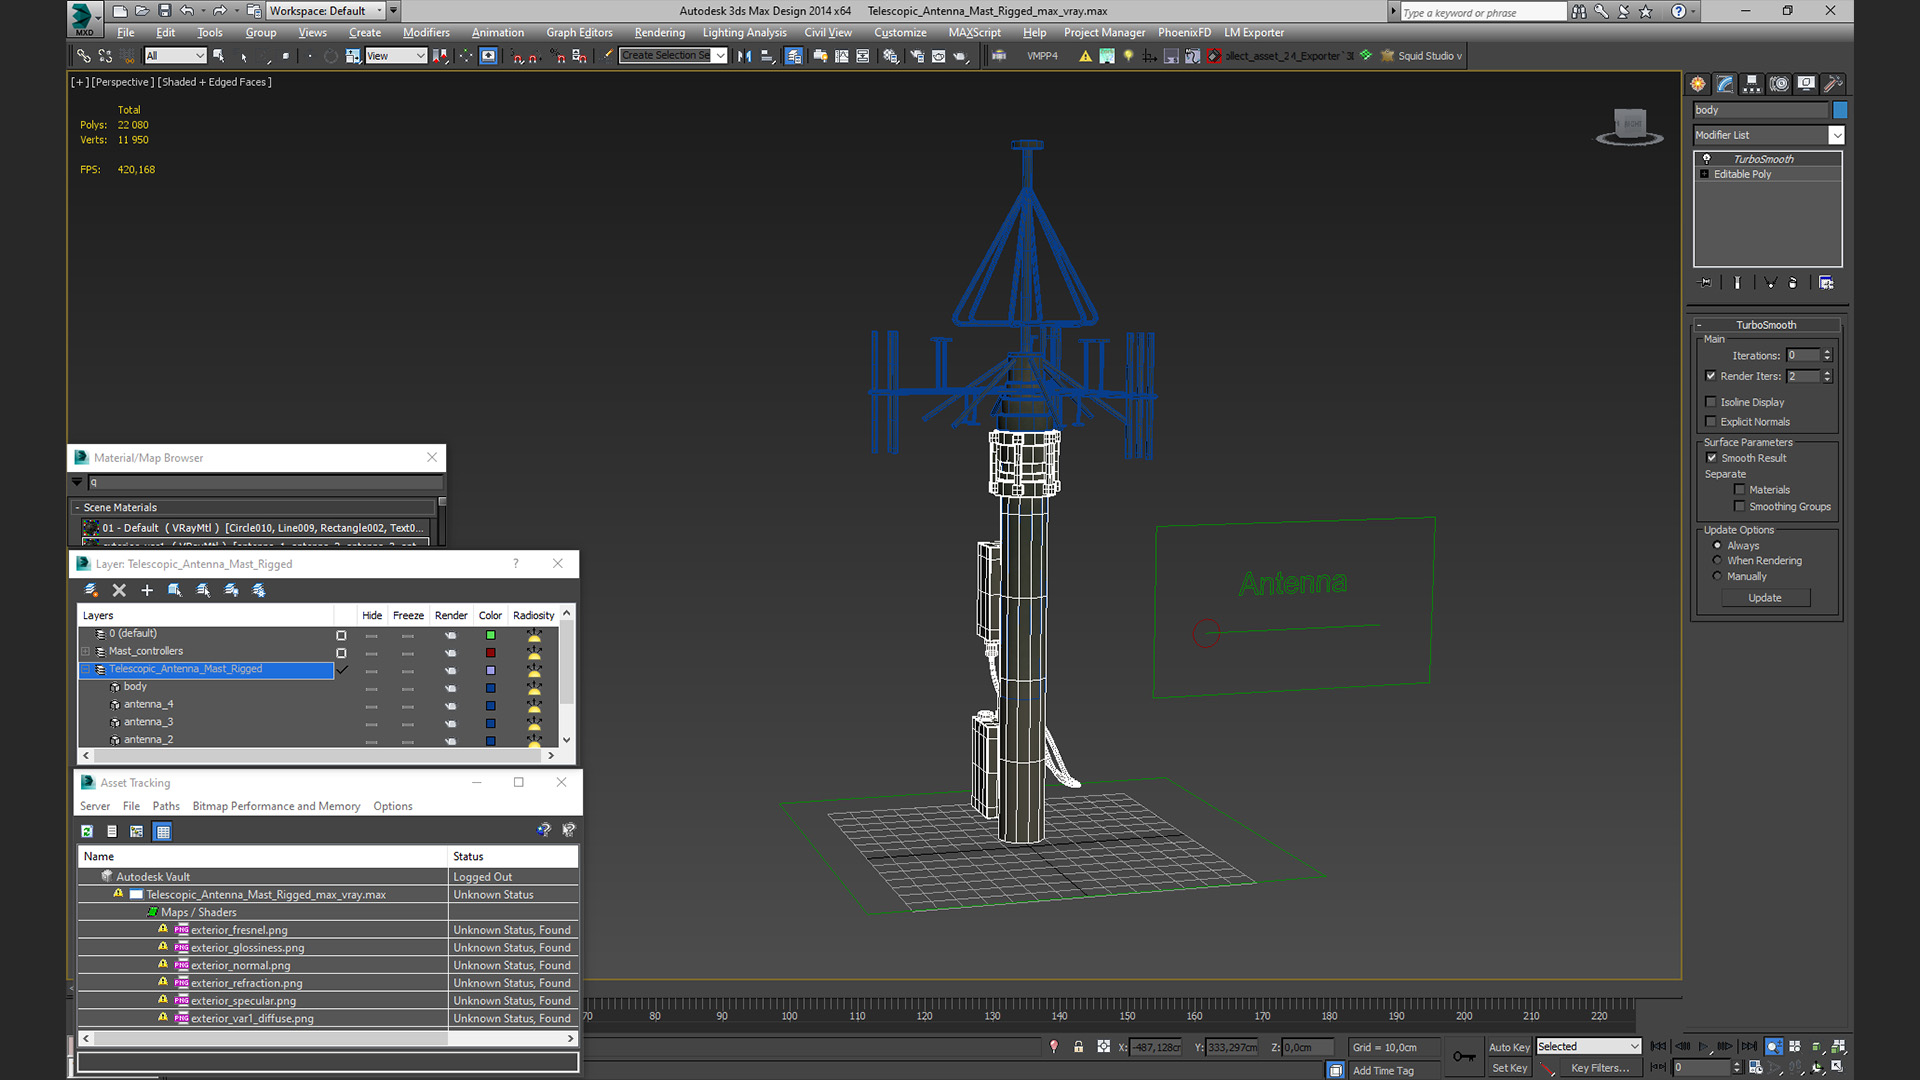Viewport: 1920px width, 1080px height.
Task: Open the Graph Editors menu
Action: click(x=579, y=33)
